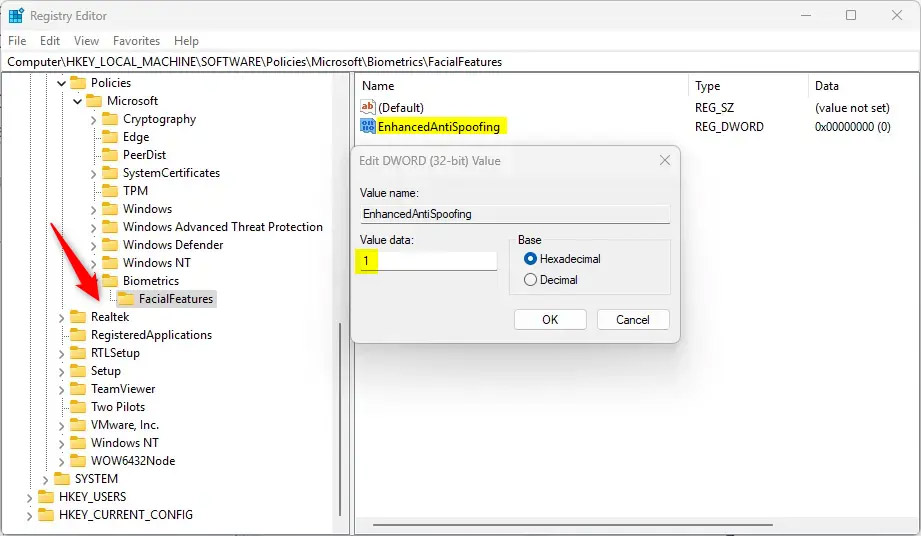Click the Value name field EnhancedAntiSpoofing
The width and height of the screenshot is (921, 536).
pyautogui.click(x=515, y=214)
